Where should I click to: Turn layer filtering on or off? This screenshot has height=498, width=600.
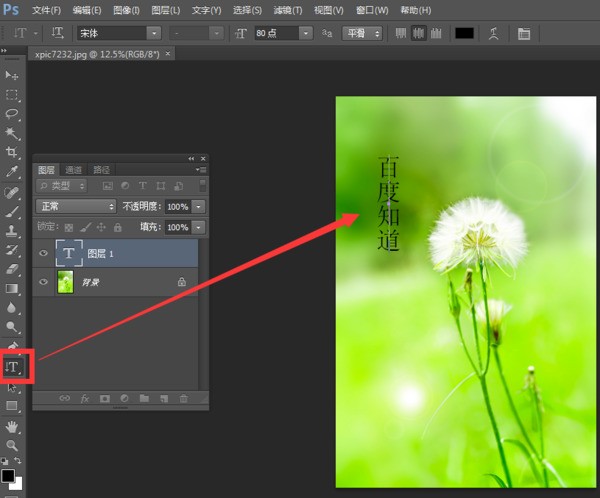pyautogui.click(x=202, y=186)
